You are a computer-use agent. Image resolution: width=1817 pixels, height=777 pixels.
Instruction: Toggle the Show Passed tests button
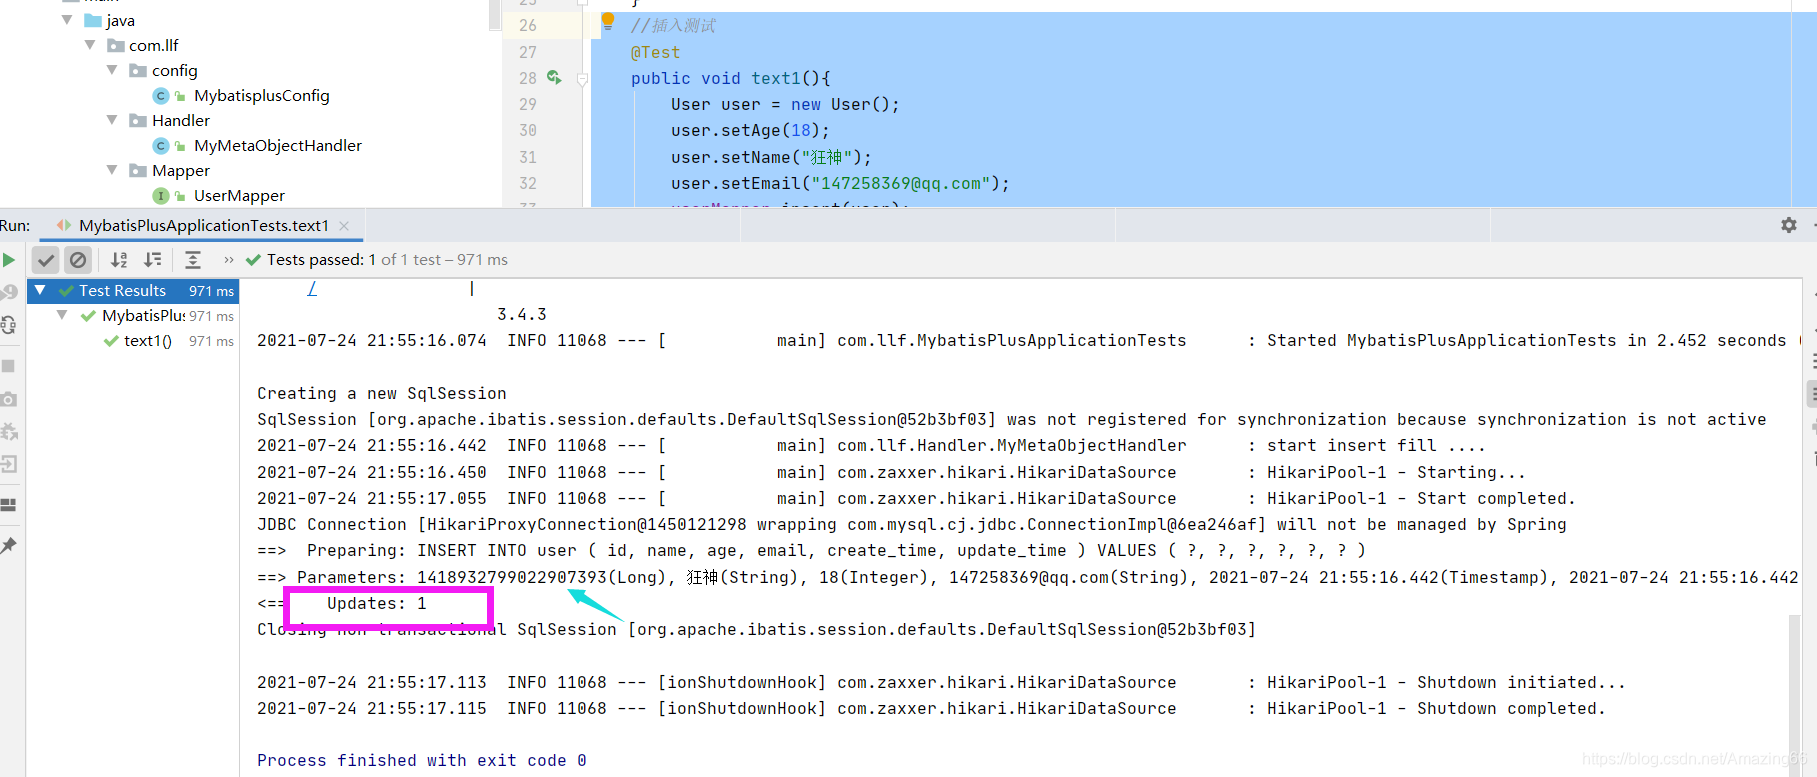46,260
